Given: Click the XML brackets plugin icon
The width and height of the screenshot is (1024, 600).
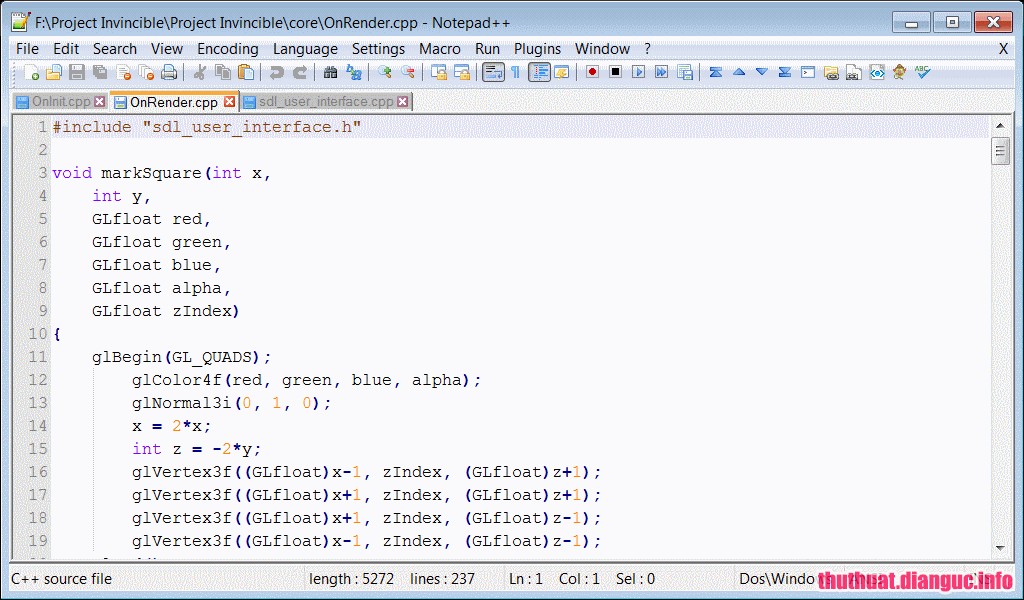Looking at the screenshot, I should (877, 72).
